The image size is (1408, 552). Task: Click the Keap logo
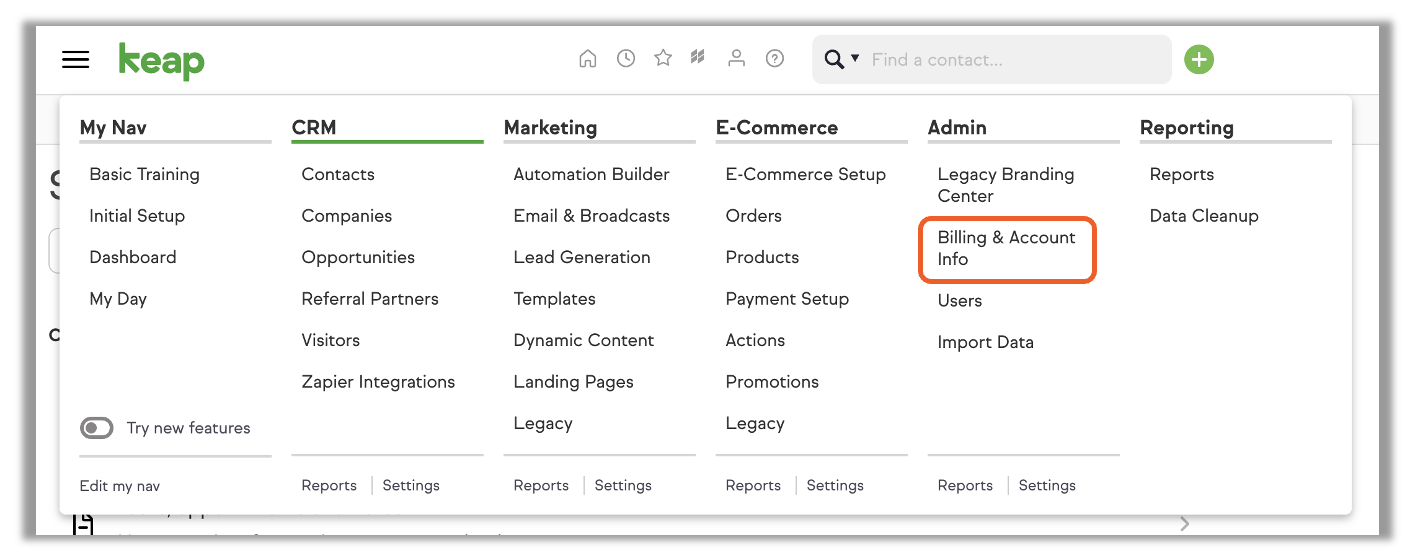pyautogui.click(x=161, y=61)
